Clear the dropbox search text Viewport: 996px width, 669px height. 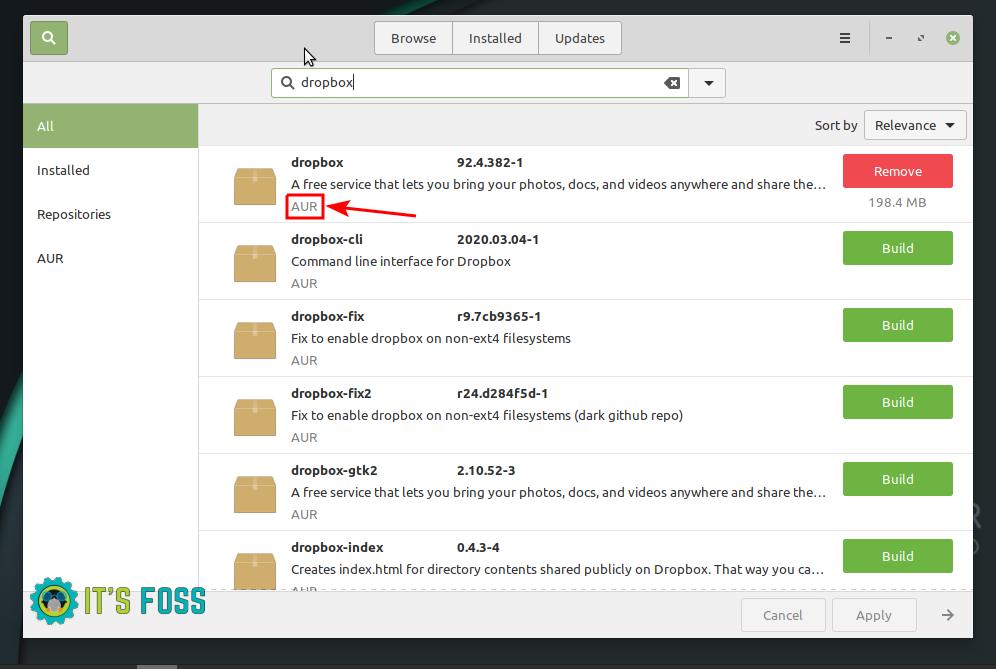673,83
